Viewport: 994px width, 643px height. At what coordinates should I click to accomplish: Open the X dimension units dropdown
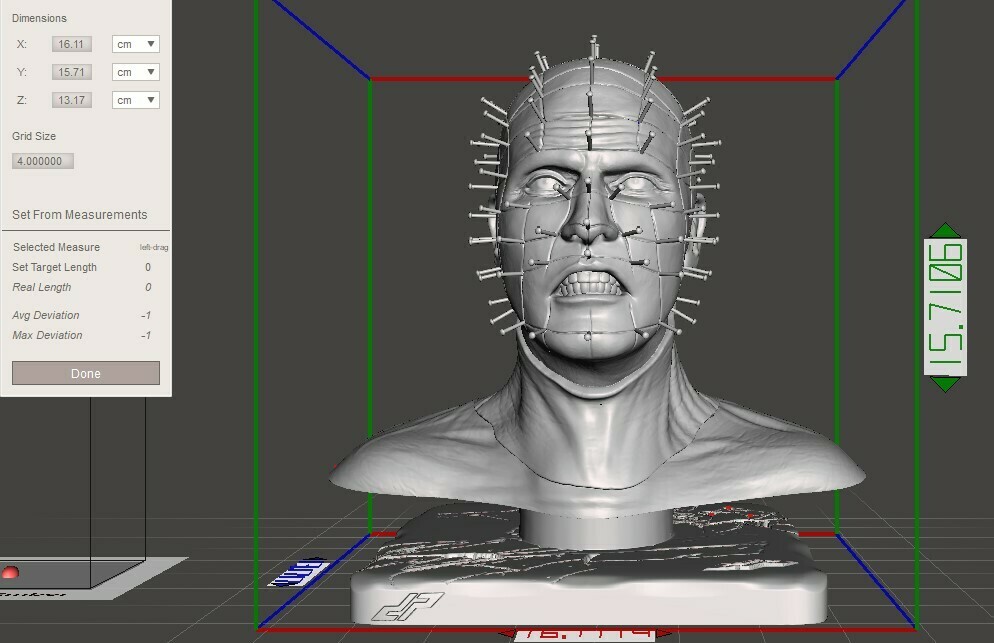click(x=135, y=43)
